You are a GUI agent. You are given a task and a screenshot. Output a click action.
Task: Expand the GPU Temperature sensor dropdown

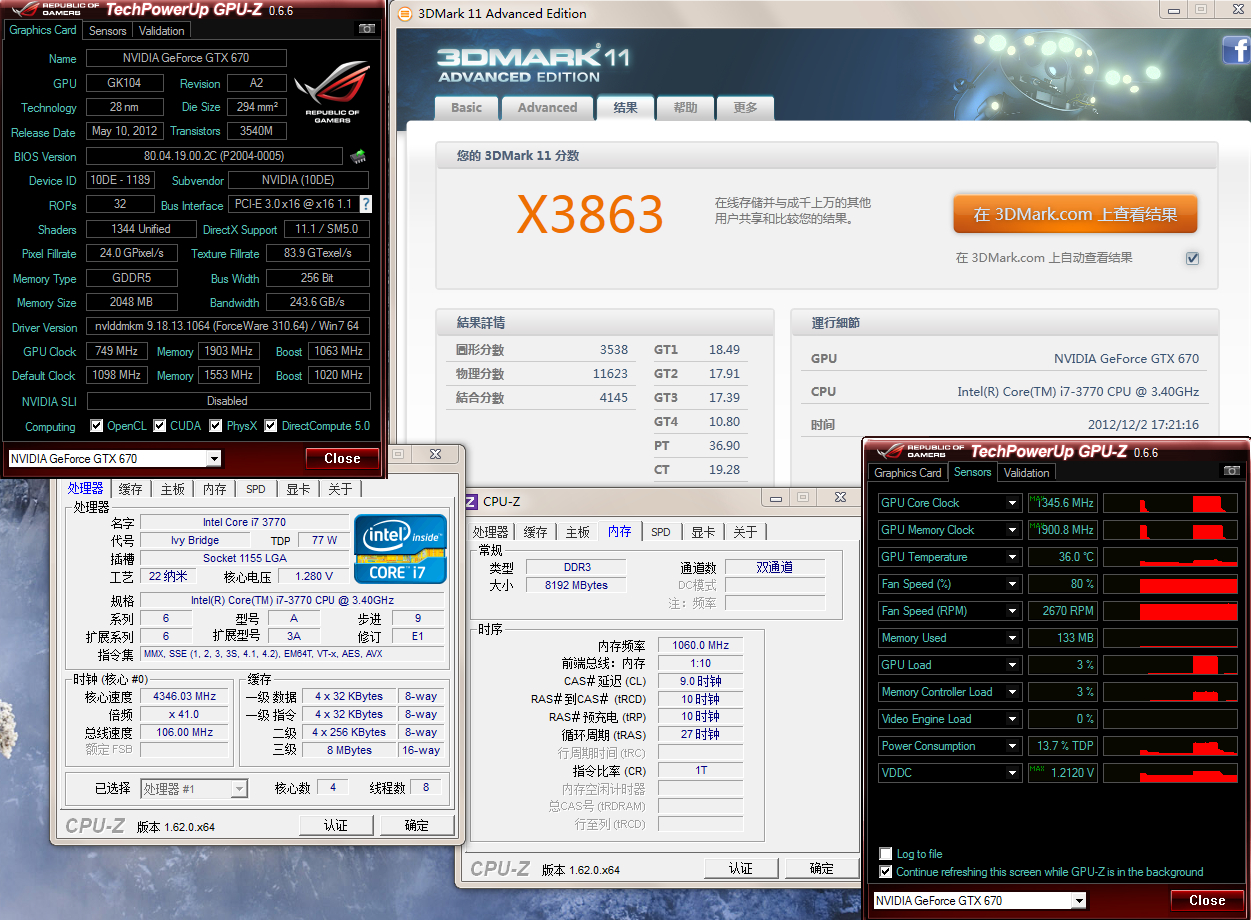(x=1013, y=557)
